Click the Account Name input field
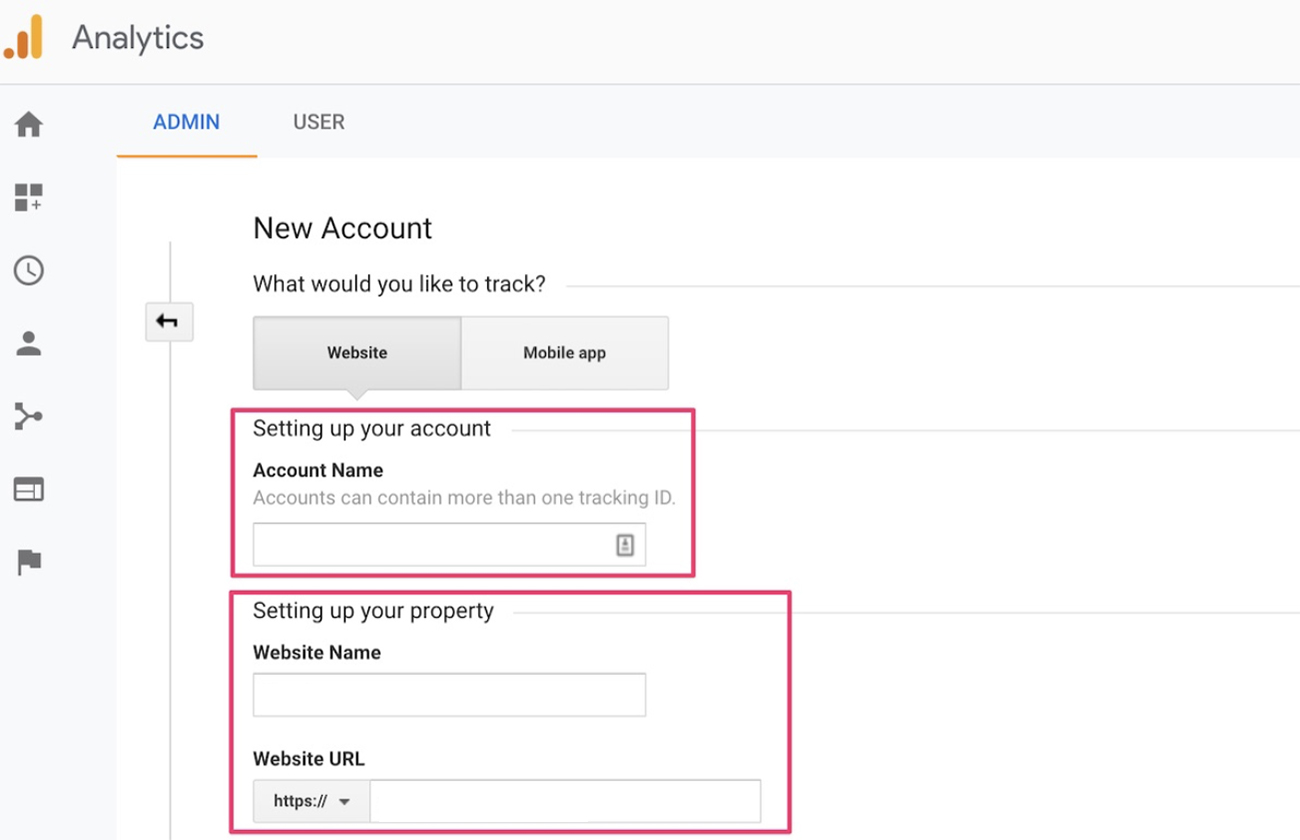 click(x=449, y=545)
